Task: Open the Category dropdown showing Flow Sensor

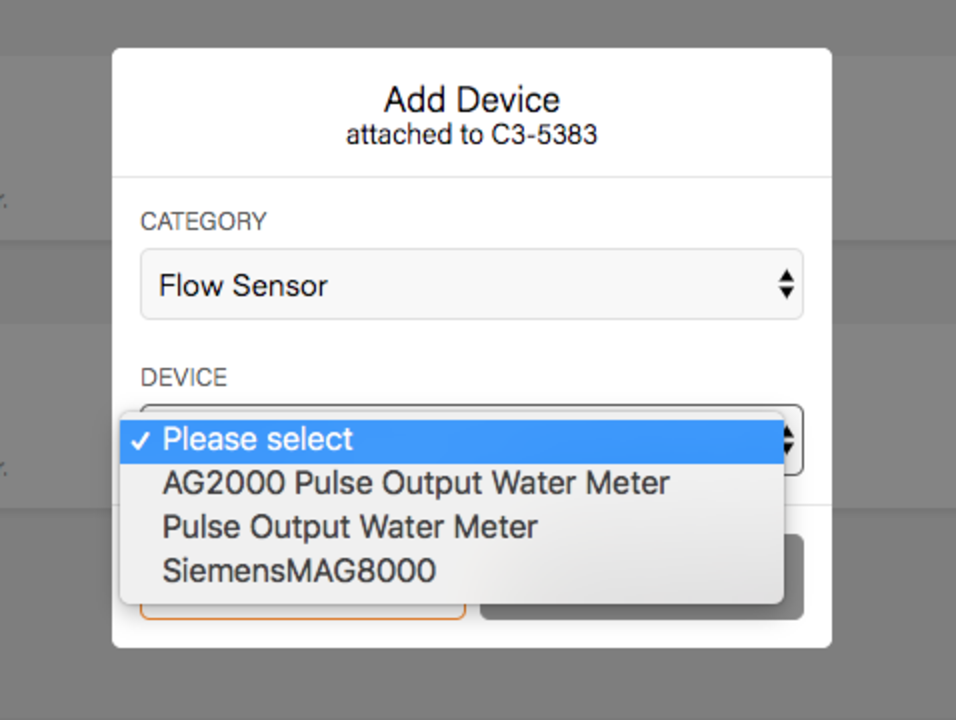Action: 470,285
